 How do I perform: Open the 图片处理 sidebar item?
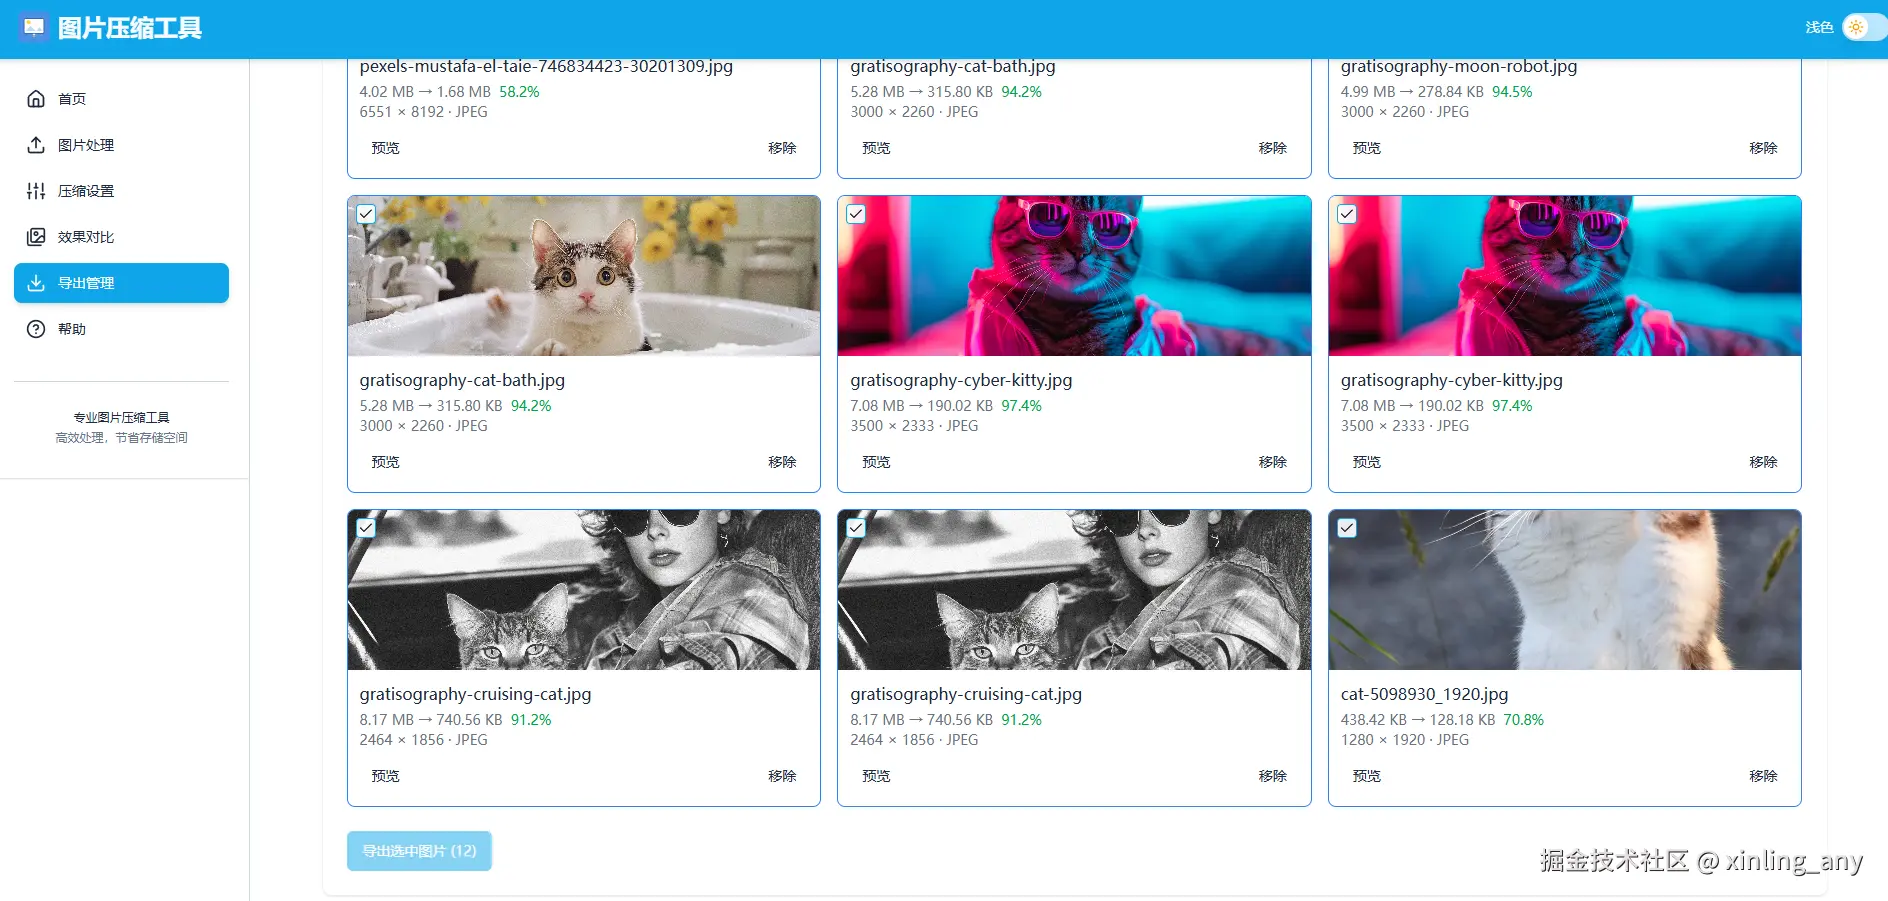pyautogui.click(x=121, y=145)
